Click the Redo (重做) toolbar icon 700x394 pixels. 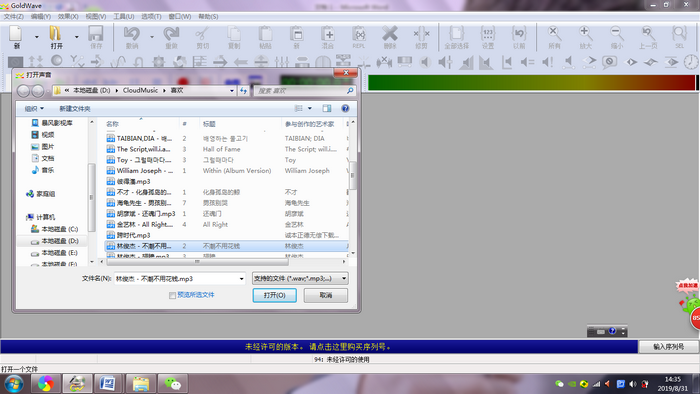click(x=171, y=37)
